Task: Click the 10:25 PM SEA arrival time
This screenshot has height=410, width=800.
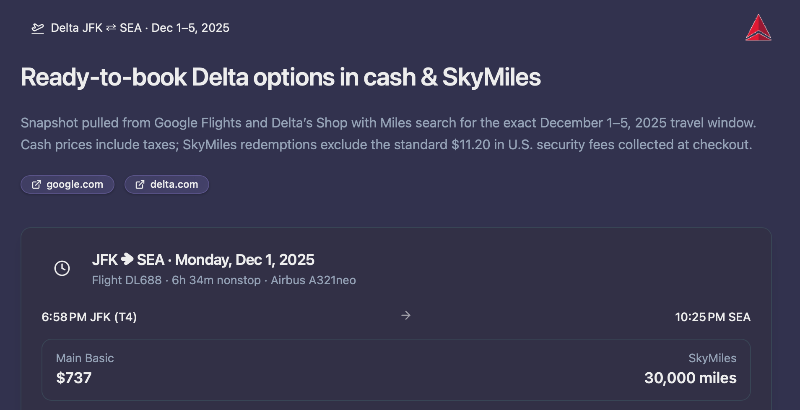Action: click(712, 317)
